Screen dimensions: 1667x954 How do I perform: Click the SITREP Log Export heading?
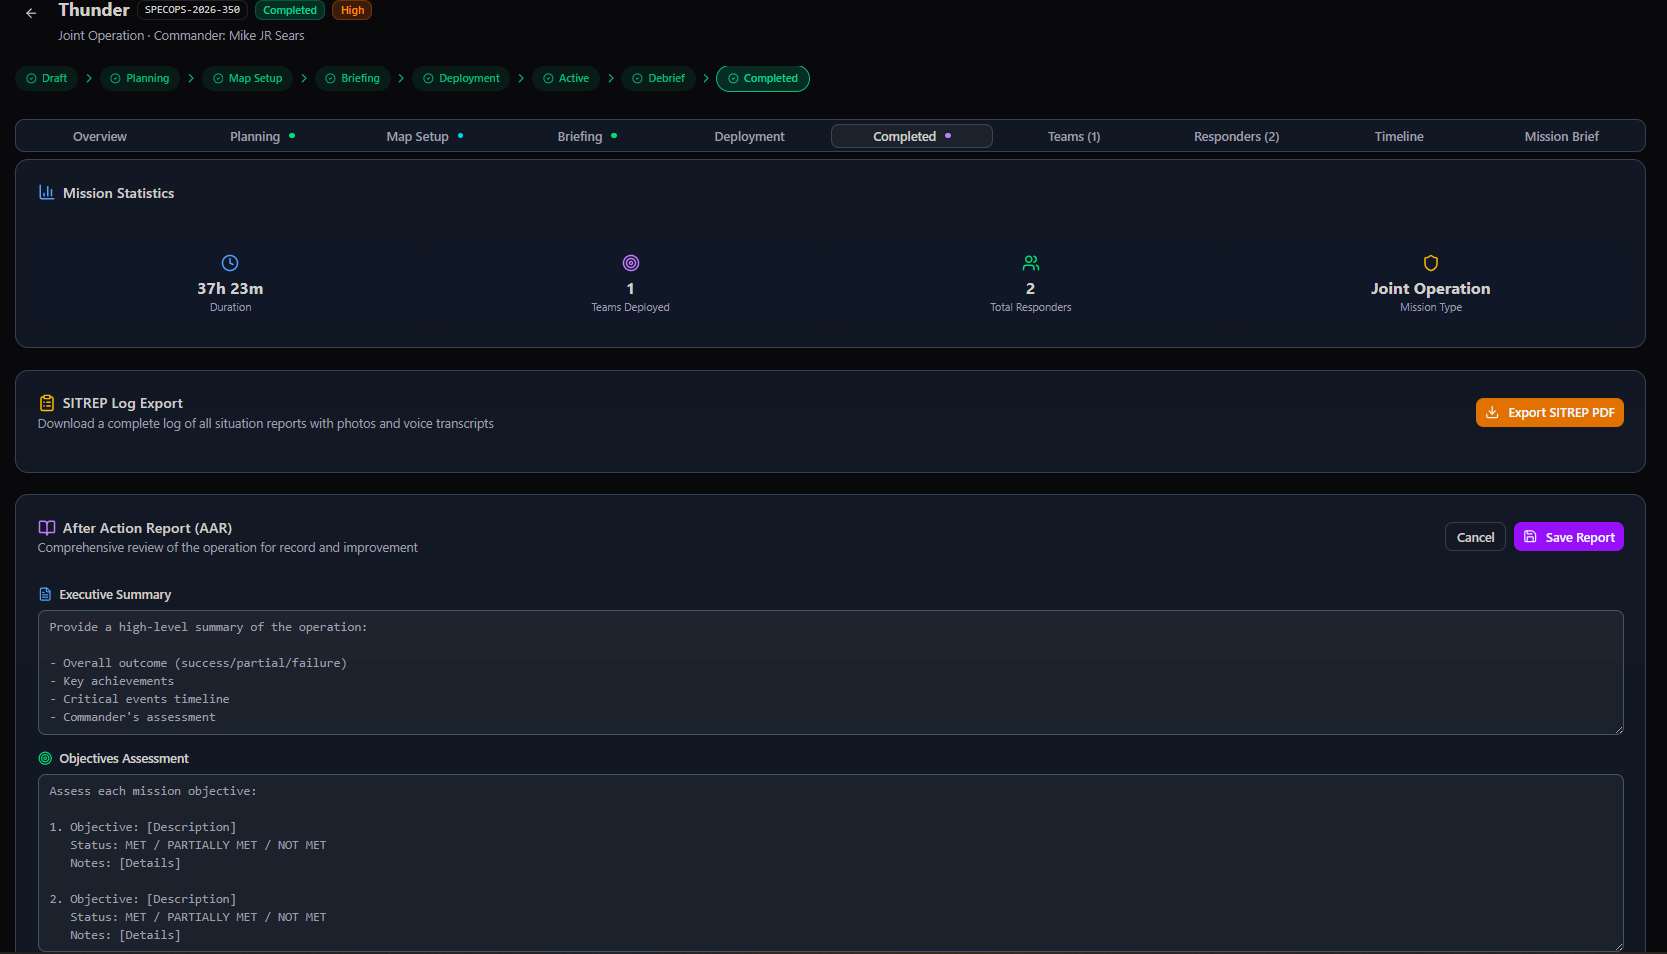tap(123, 403)
